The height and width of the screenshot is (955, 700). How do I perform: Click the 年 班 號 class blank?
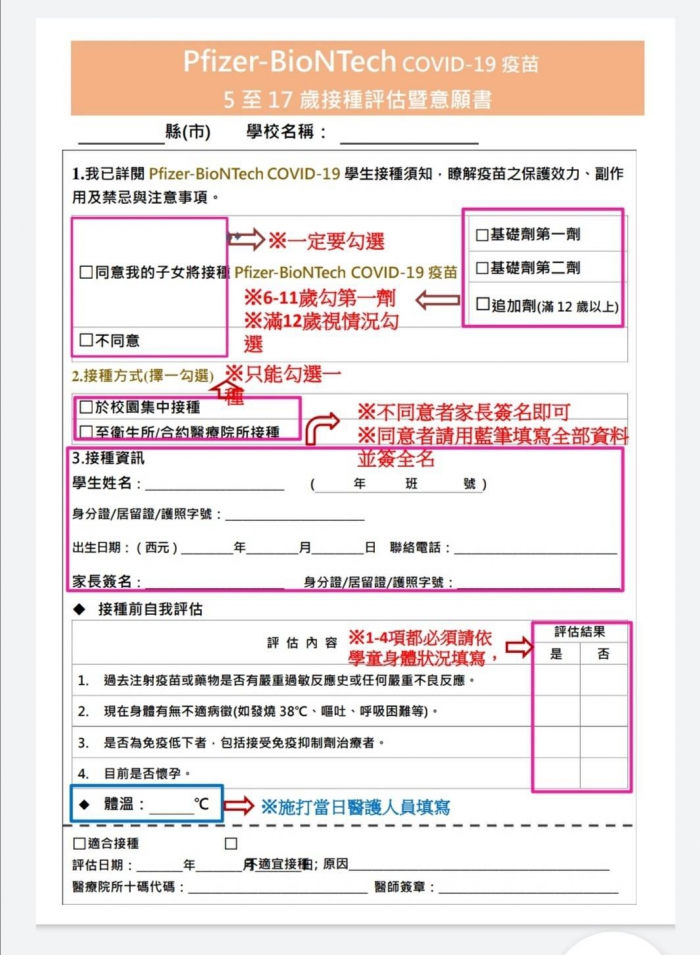coord(399,484)
